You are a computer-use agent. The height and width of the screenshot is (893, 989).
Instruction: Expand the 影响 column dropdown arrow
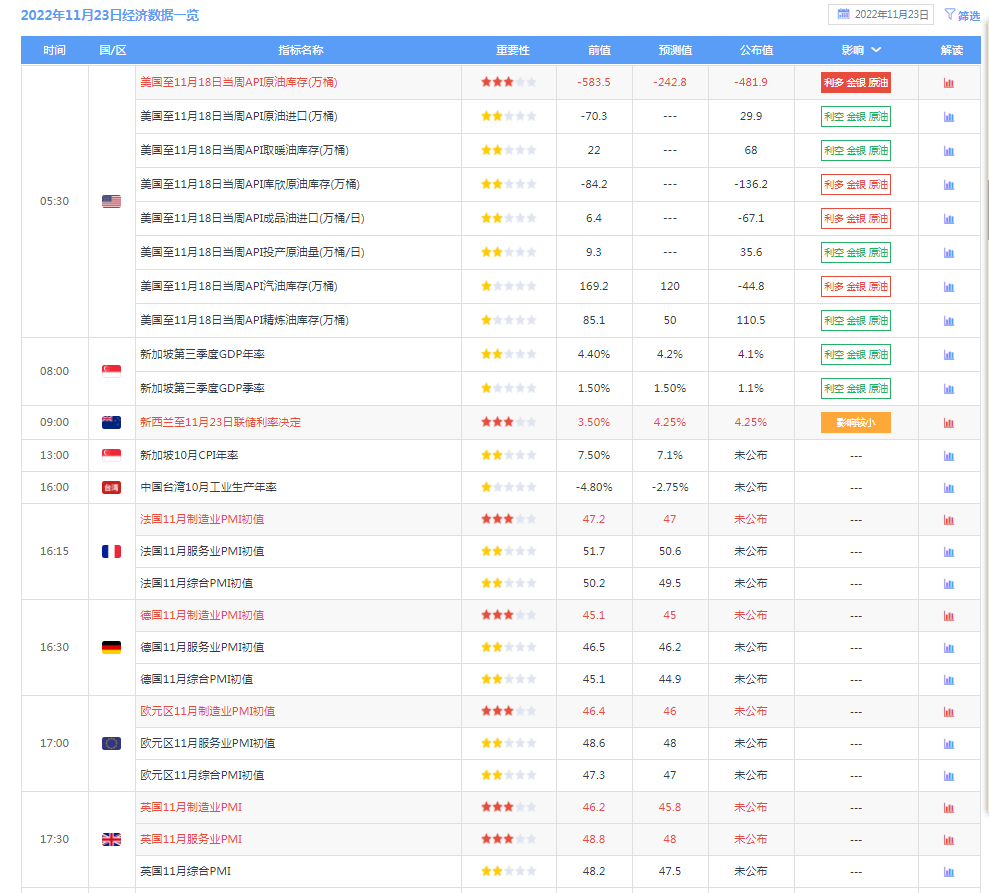877,50
